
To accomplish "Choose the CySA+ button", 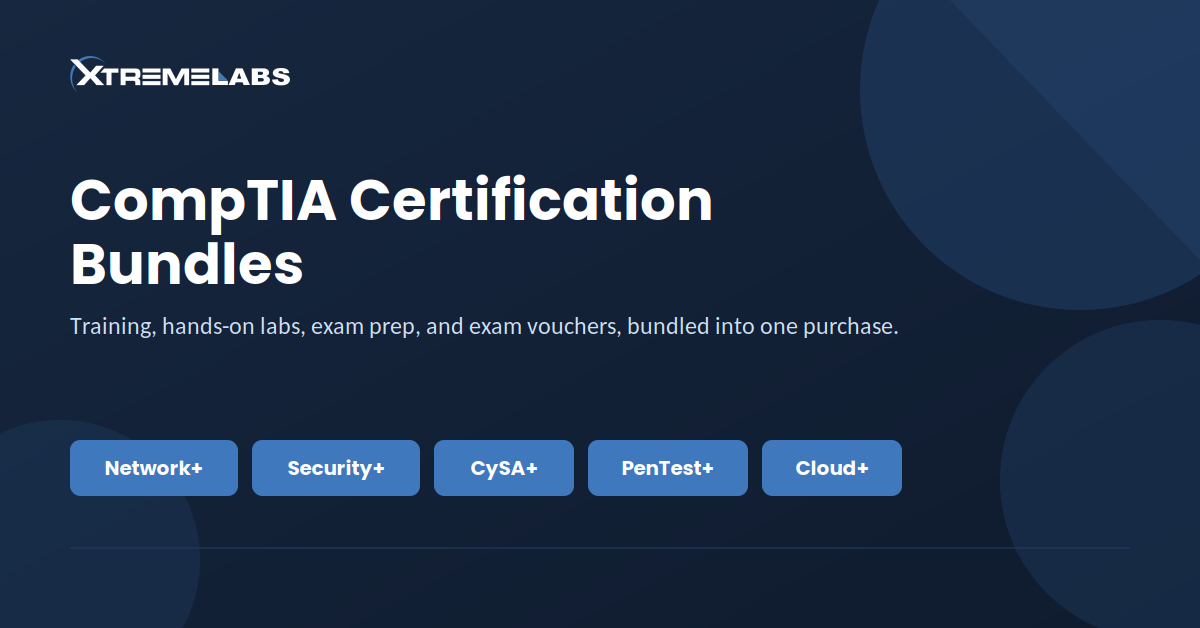I will [x=504, y=468].
